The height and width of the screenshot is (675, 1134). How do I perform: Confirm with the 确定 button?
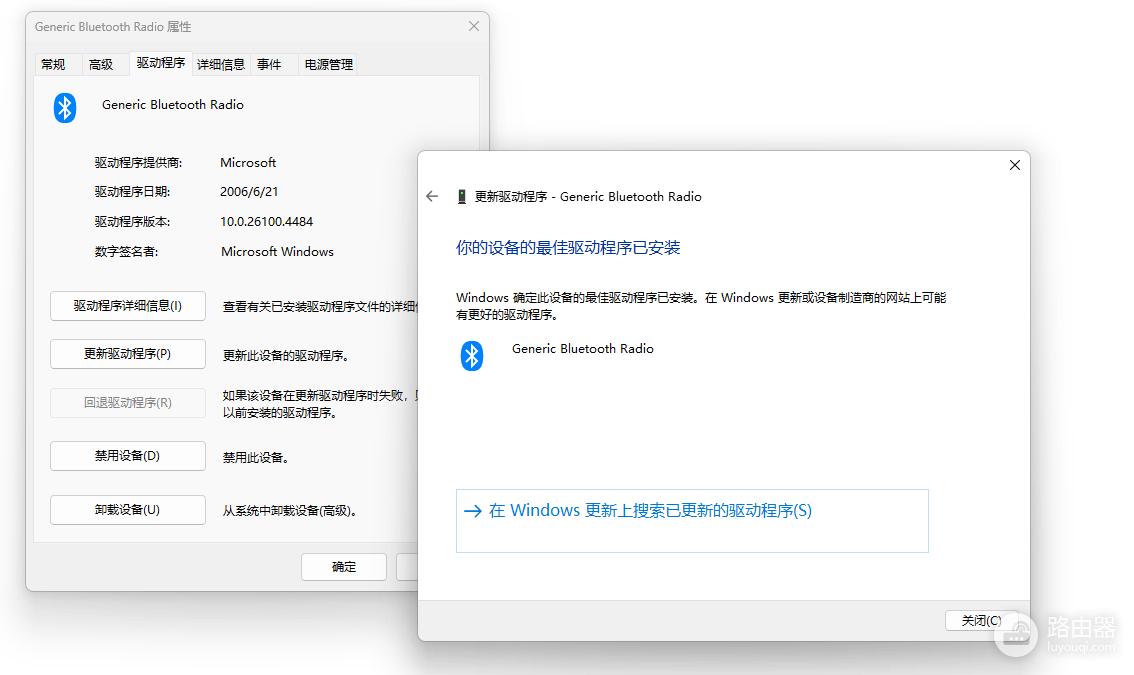[344, 566]
